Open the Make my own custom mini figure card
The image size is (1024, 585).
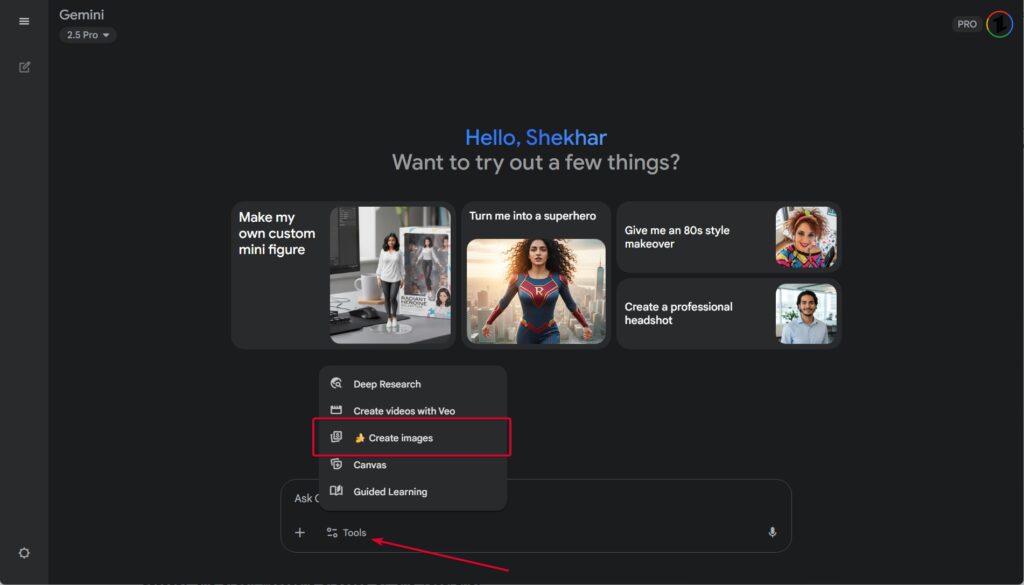[342, 275]
